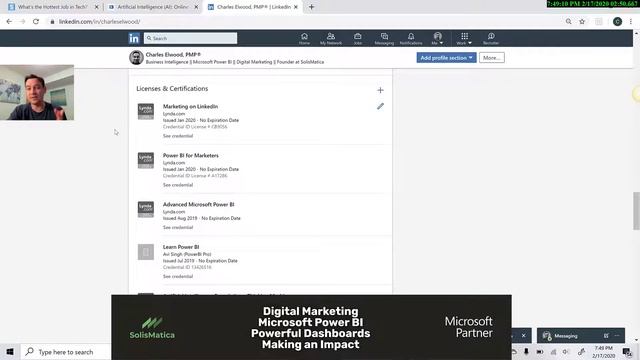Open Learn Power BI certification
The width and height of the screenshot is (640, 360).
(x=181, y=247)
